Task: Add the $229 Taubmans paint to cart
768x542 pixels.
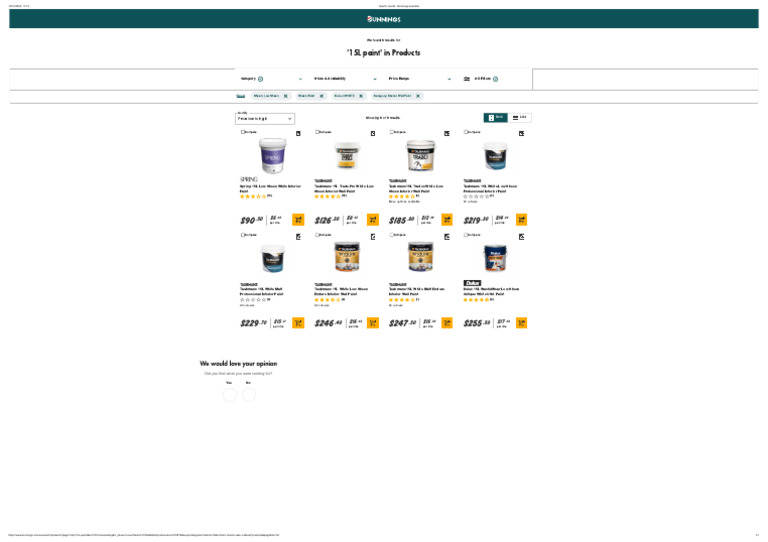Action: pos(298,323)
